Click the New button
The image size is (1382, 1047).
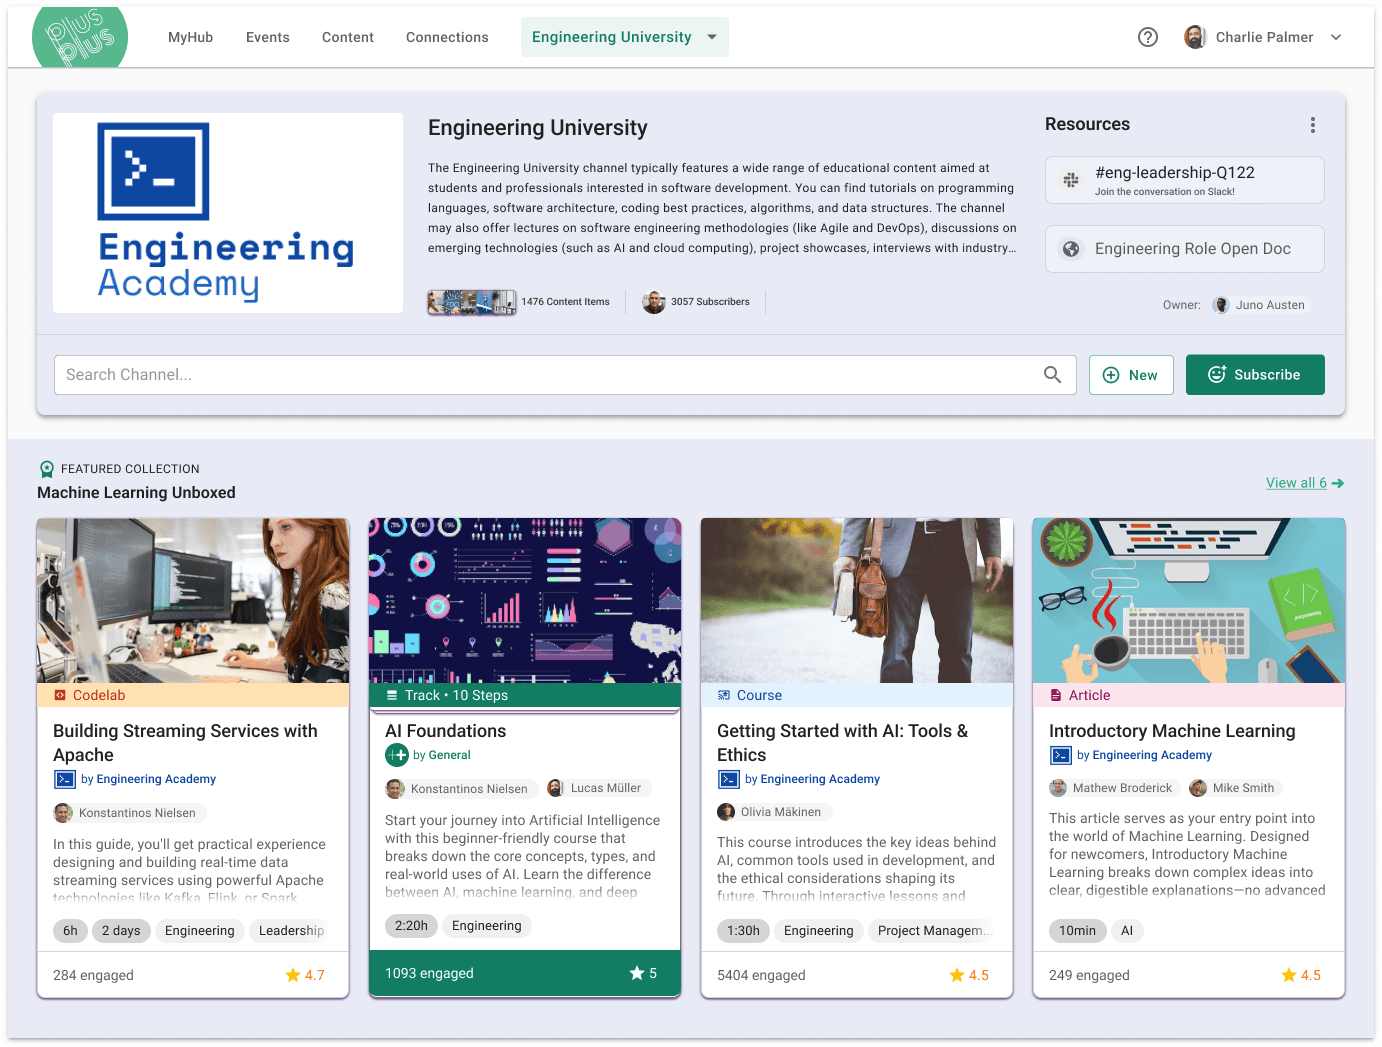click(1131, 375)
